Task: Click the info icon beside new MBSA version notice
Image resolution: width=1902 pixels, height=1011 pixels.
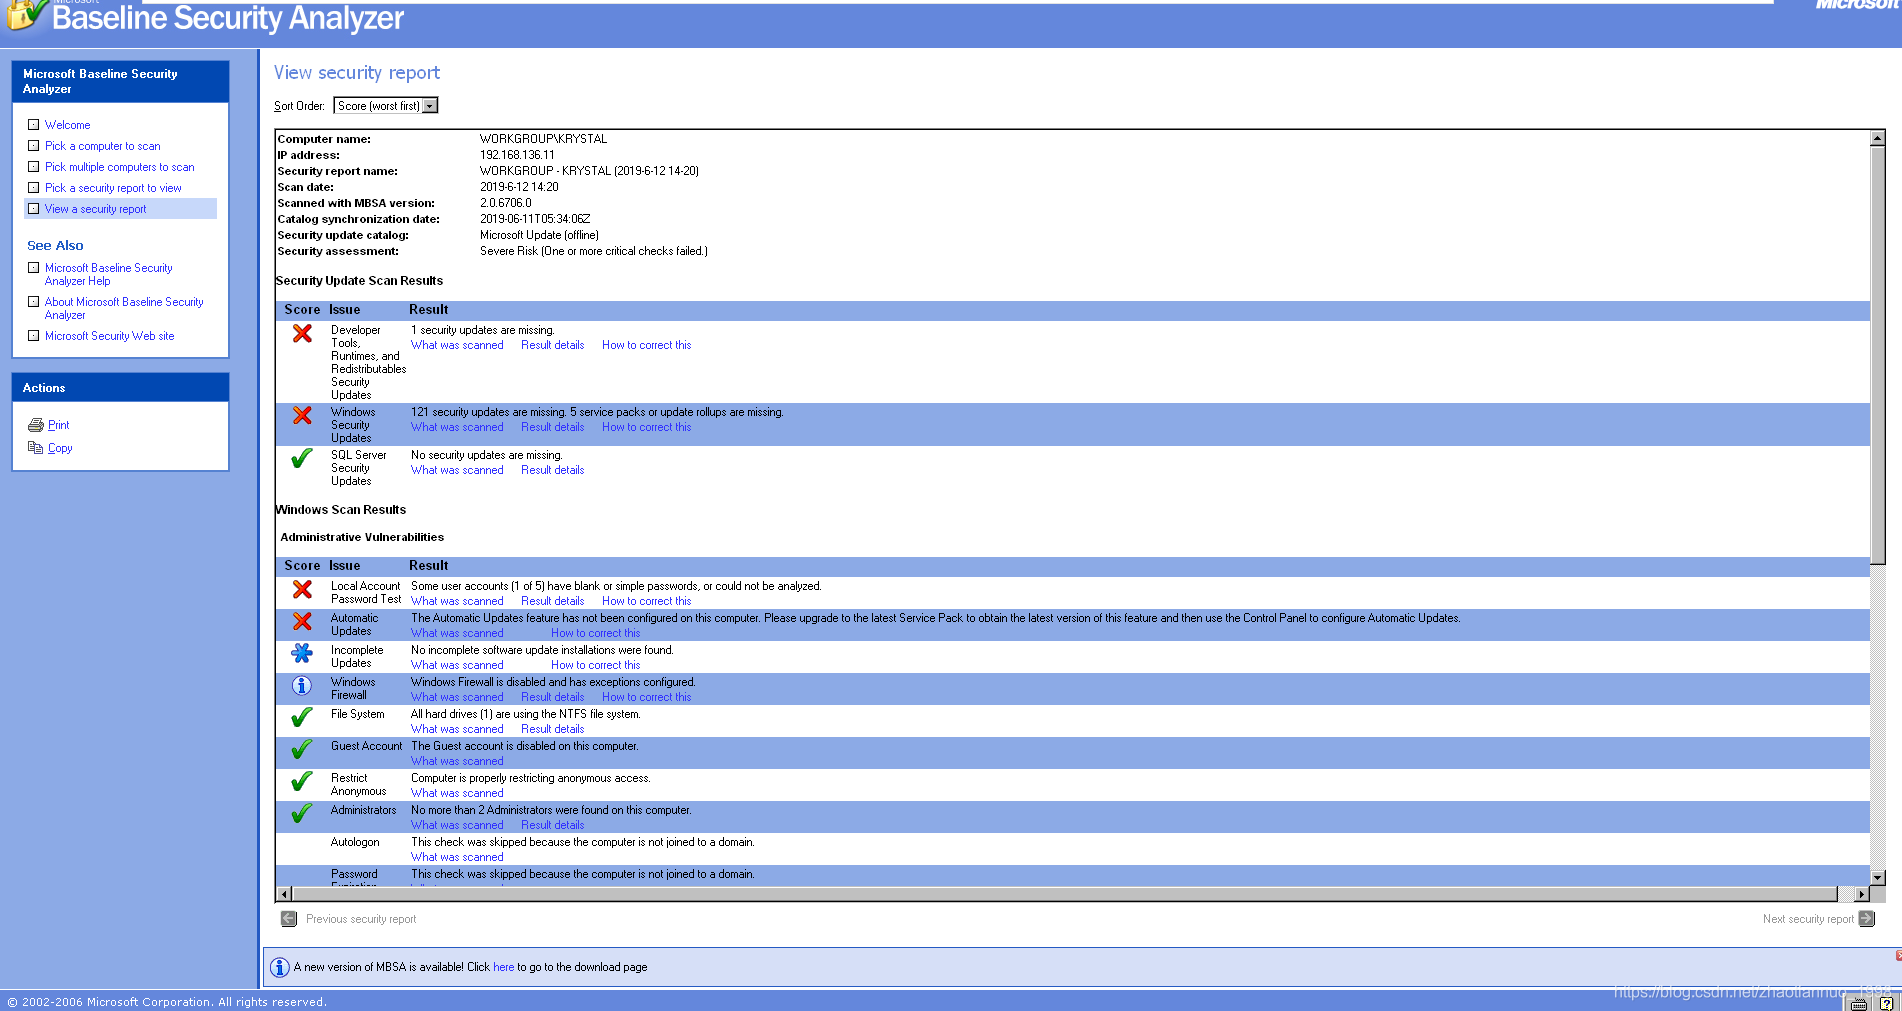Action: [x=280, y=967]
